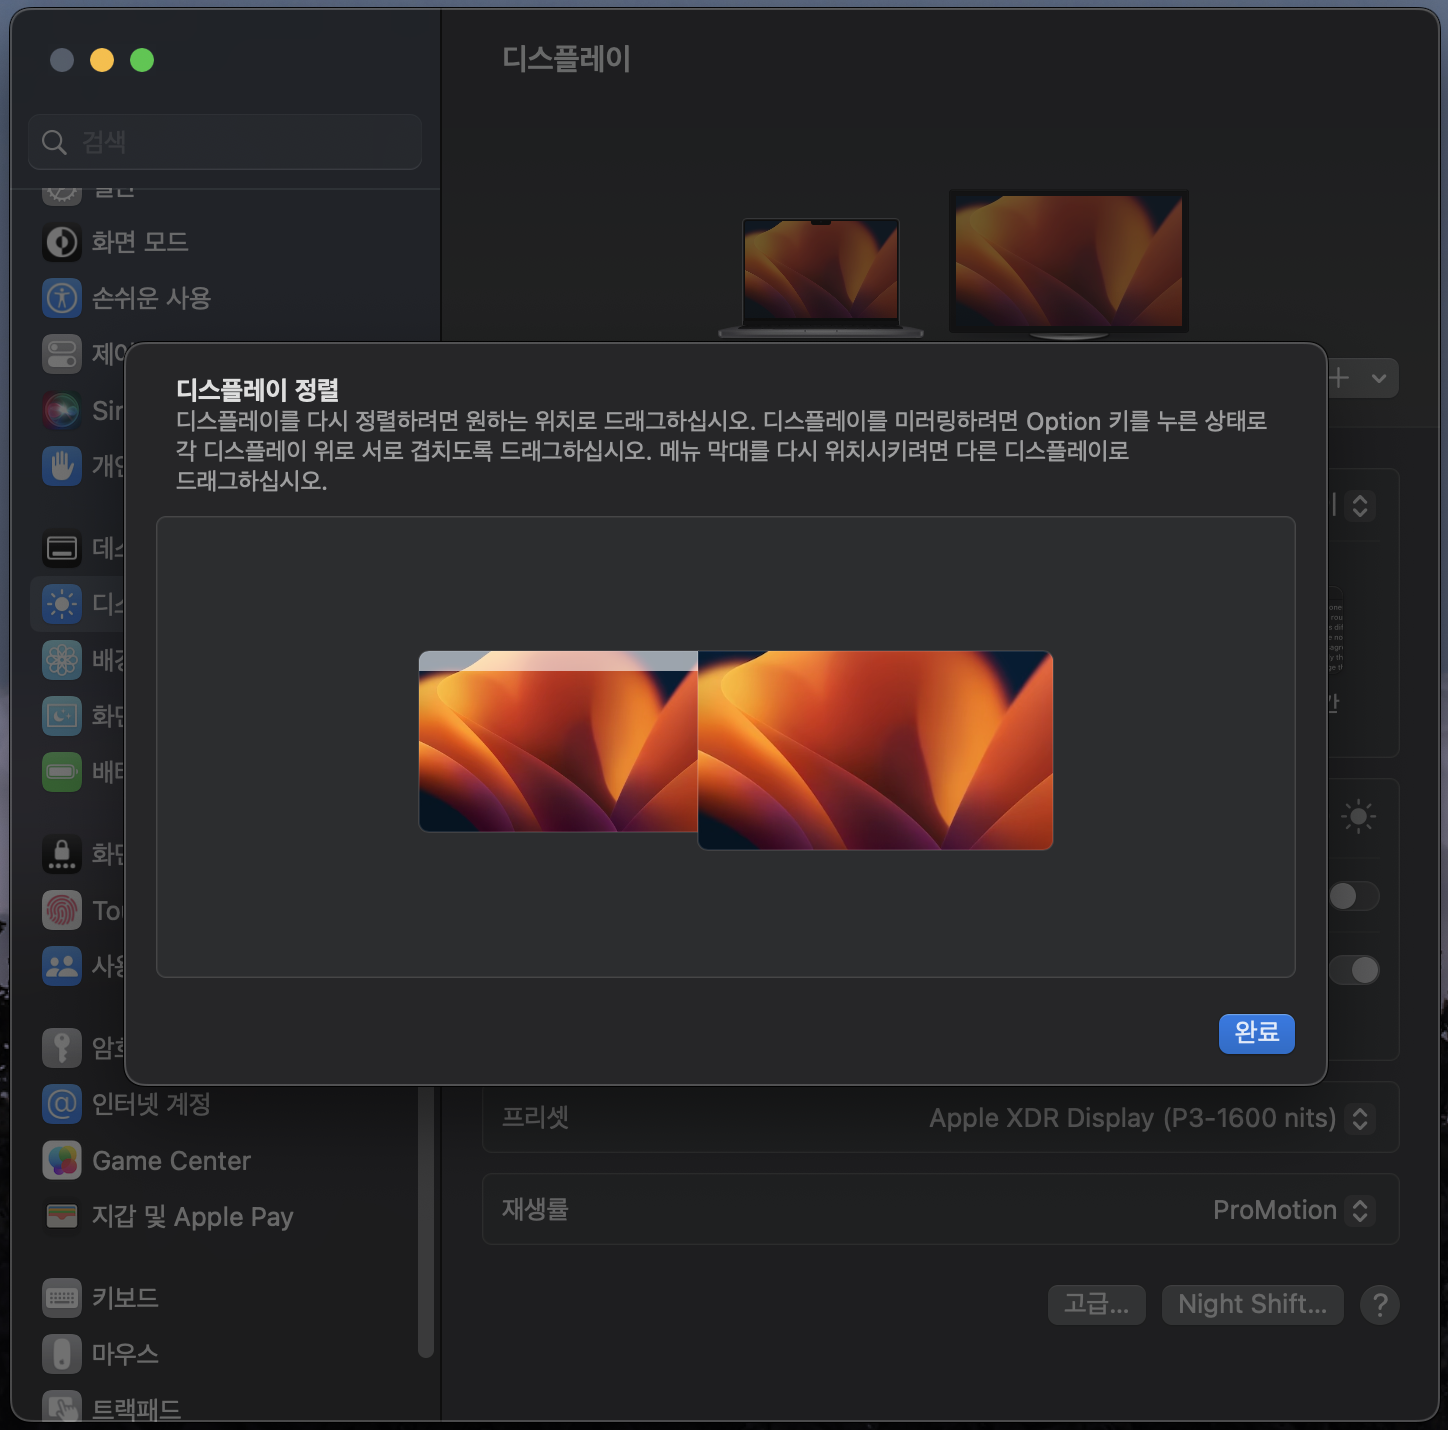
Task: Click the add display plus button
Action: pos(1340,378)
